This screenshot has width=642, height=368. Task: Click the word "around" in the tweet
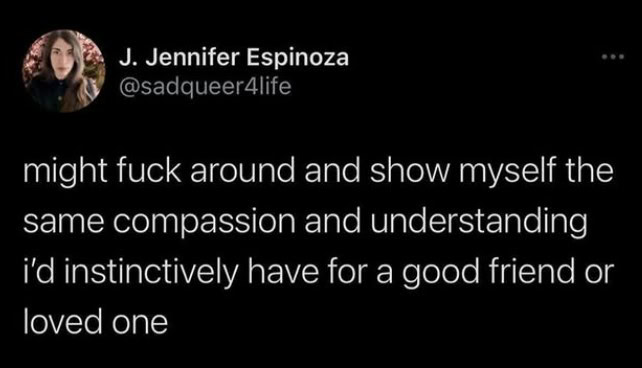coord(242,172)
